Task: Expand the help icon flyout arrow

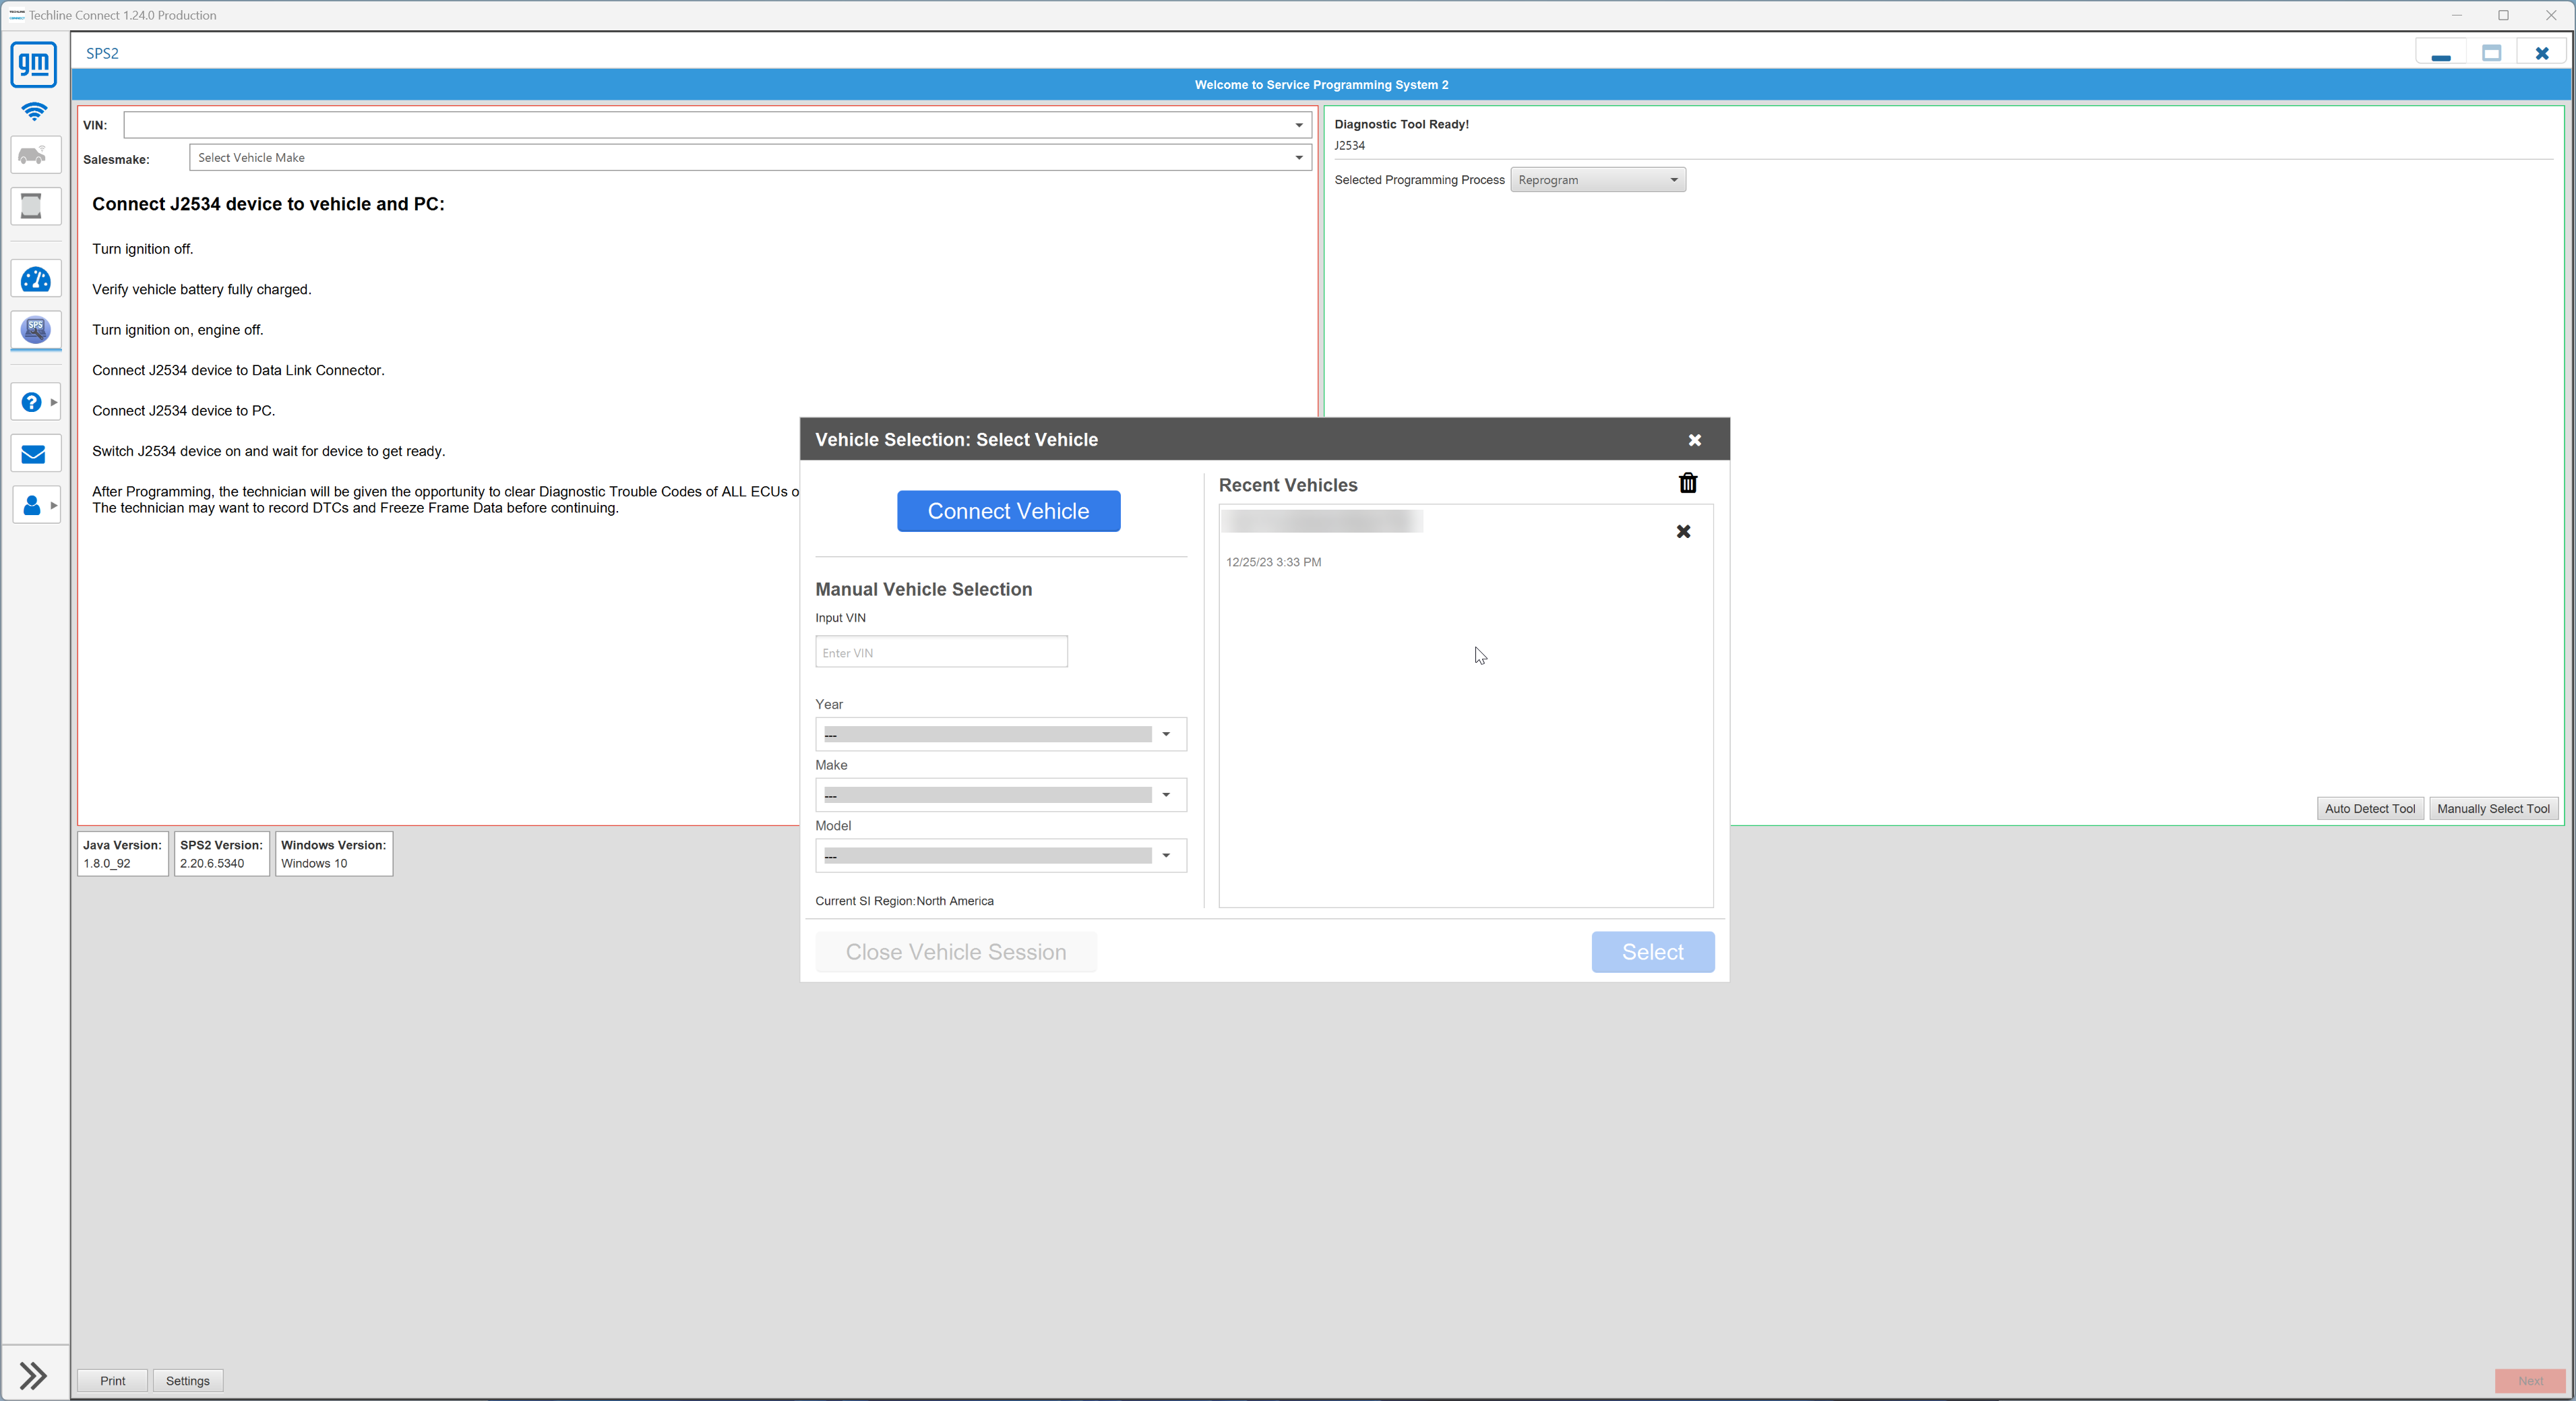Action: coord(54,402)
